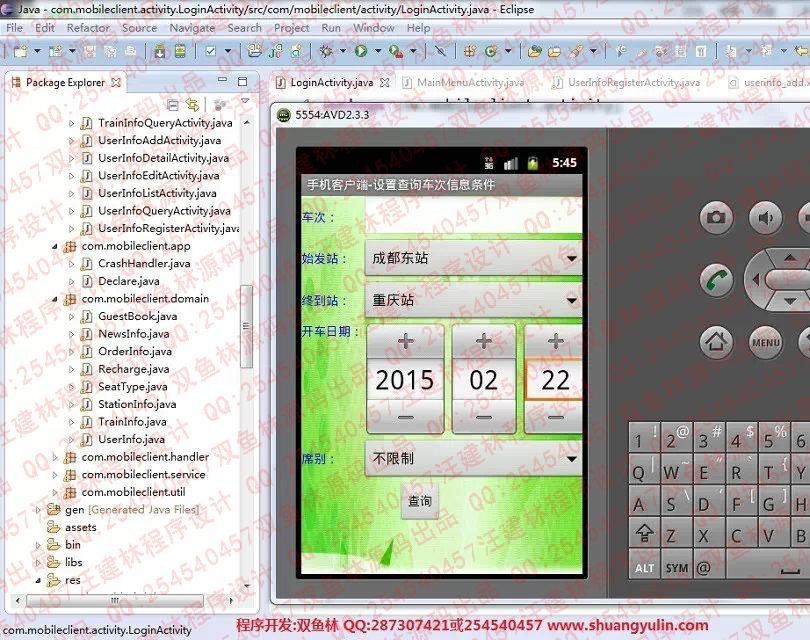Screen dimensions: 810x640
Task: Click the Debug bug icon
Action: click(326, 51)
